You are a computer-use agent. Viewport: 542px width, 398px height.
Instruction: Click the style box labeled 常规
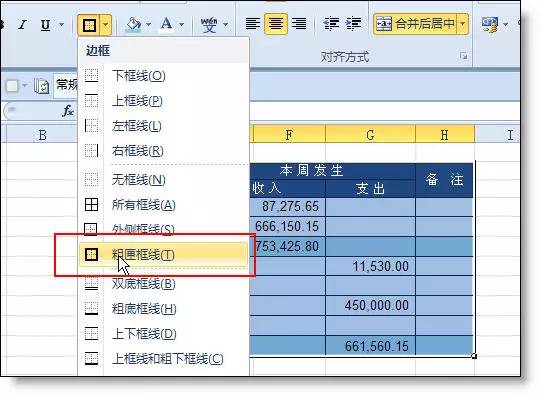click(66, 85)
